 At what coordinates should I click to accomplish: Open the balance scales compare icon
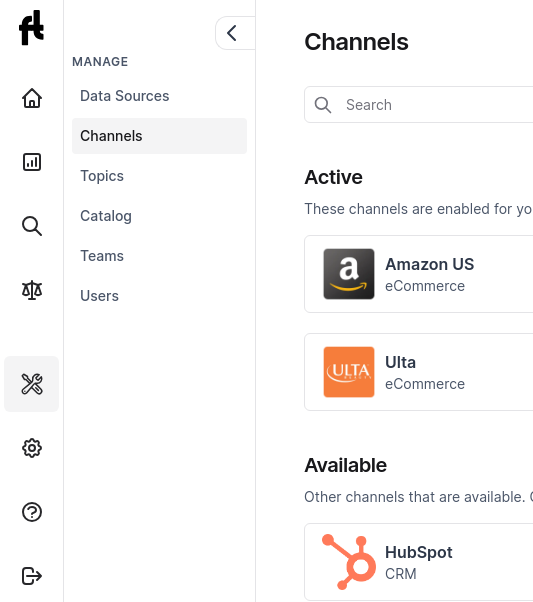coord(32,290)
